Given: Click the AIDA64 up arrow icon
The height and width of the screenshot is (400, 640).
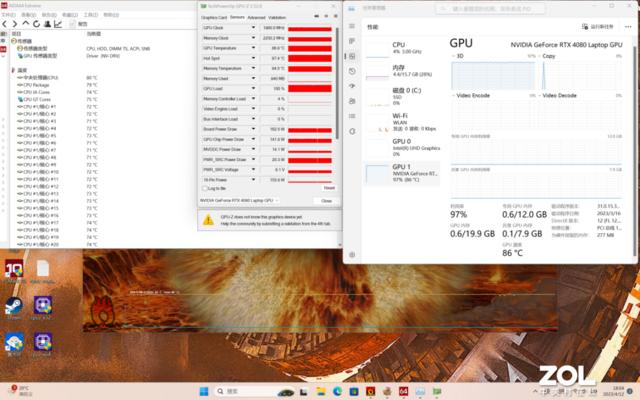Looking at the screenshot, I should 26,24.
